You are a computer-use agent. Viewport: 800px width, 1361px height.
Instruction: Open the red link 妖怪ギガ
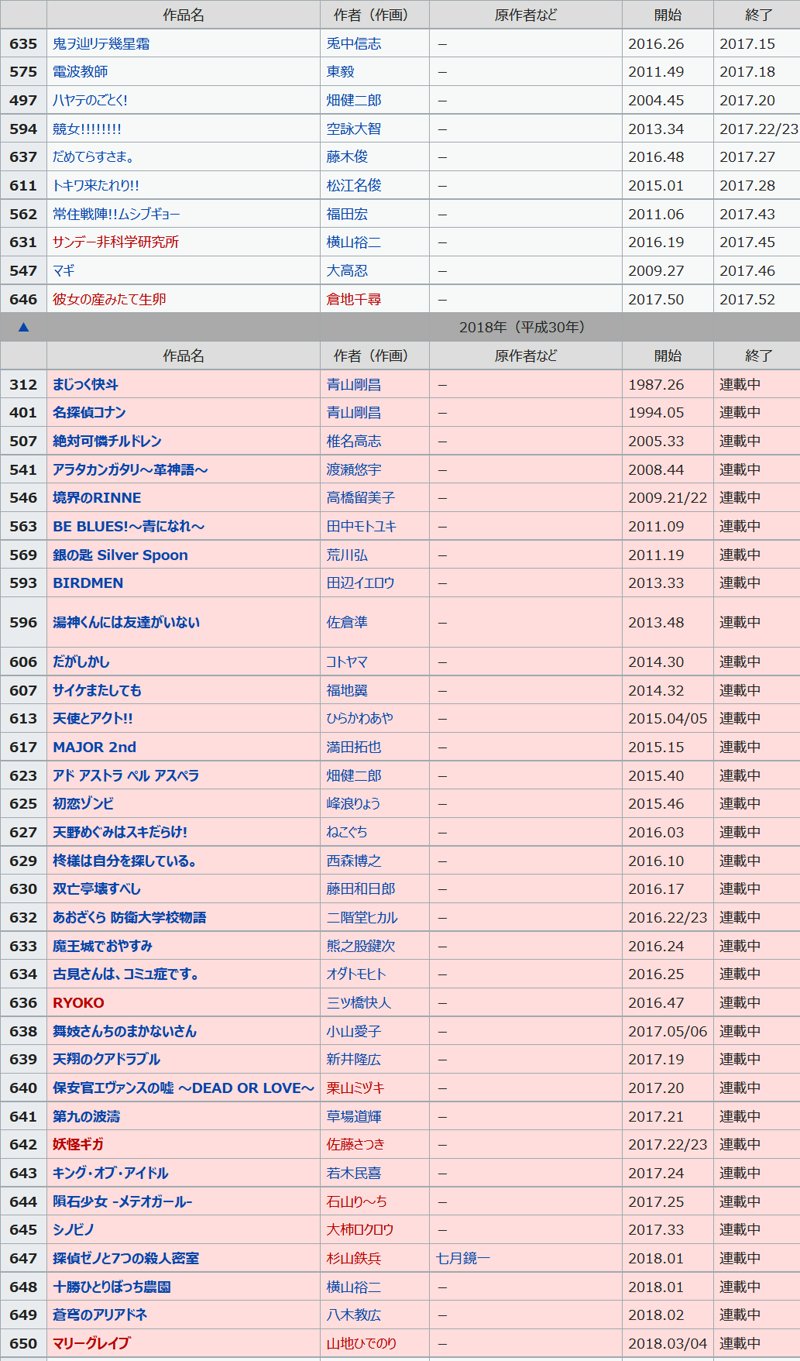coord(78,1144)
